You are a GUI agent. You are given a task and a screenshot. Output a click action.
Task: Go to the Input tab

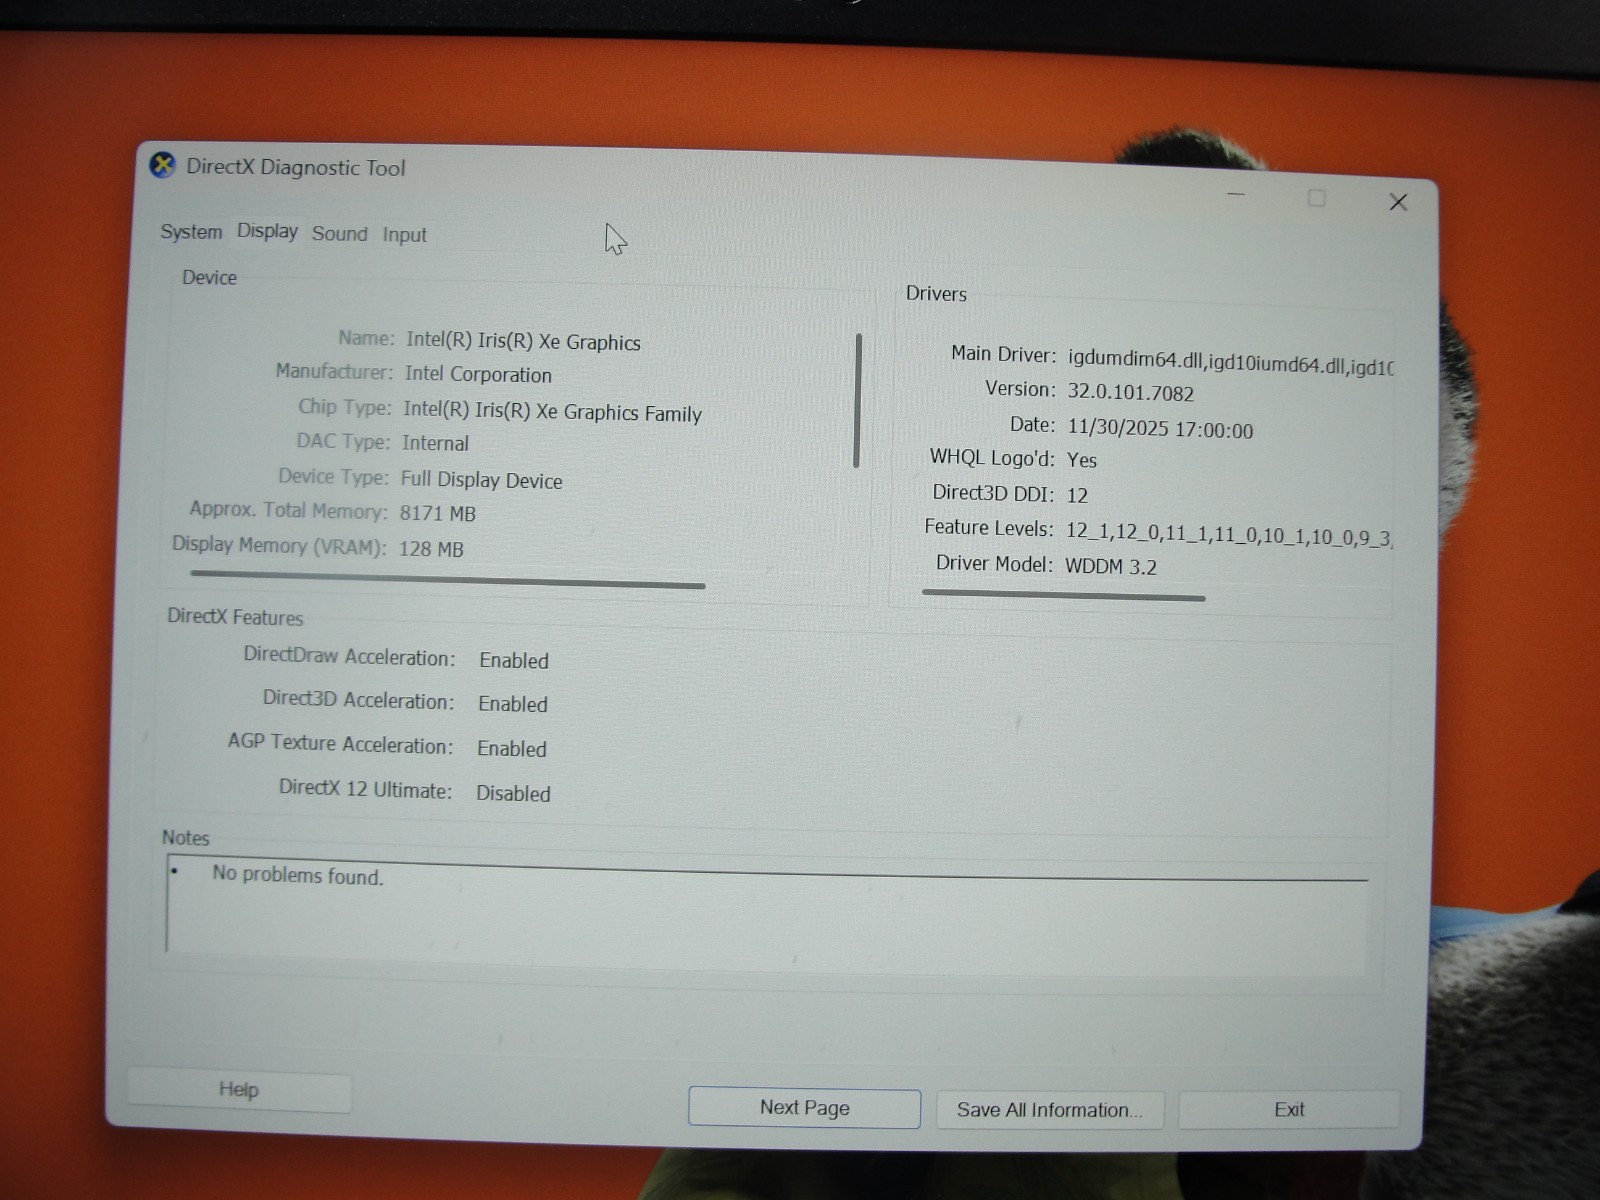point(404,235)
